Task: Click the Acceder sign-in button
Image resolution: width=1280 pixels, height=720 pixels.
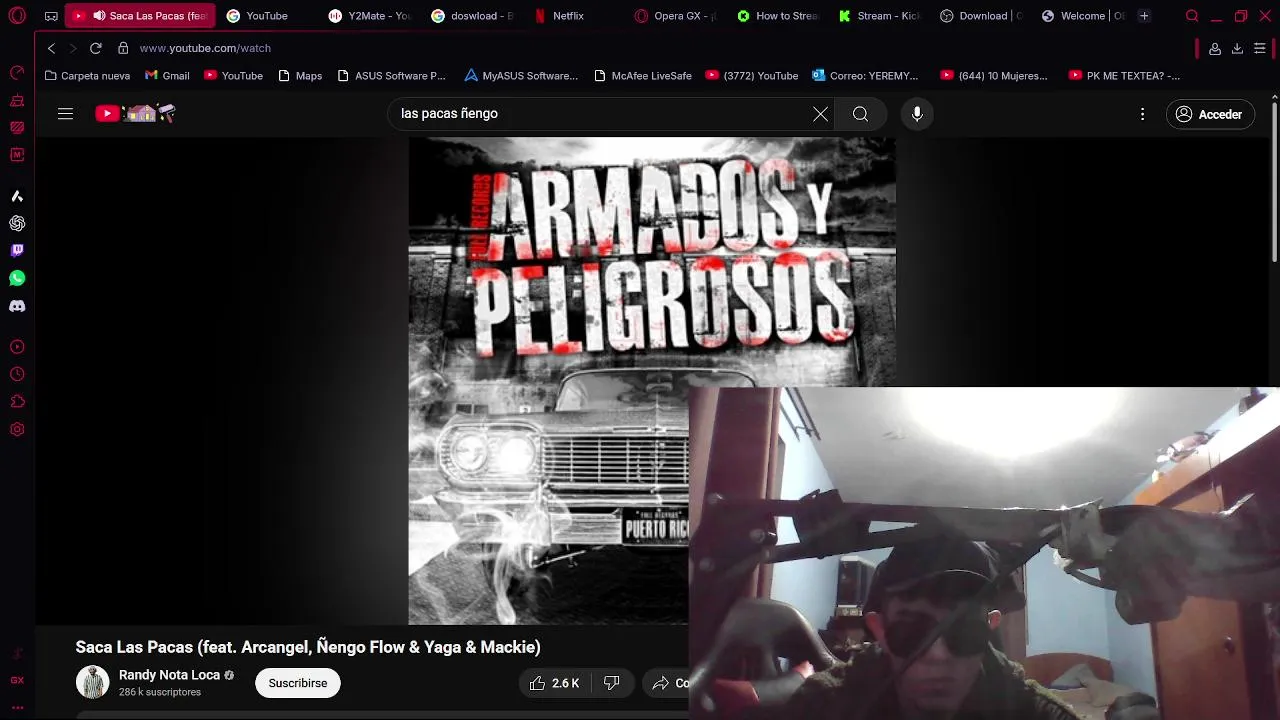Action: pyautogui.click(x=1210, y=114)
